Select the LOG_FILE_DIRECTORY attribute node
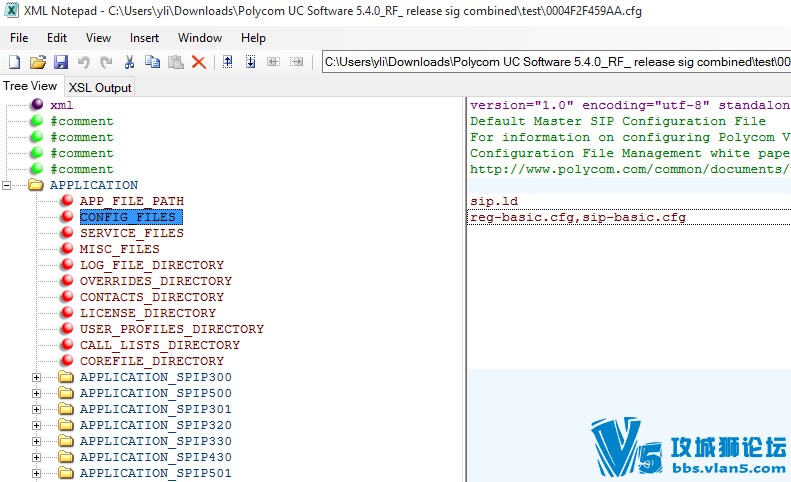The height and width of the screenshot is (482, 791). [x=152, y=265]
